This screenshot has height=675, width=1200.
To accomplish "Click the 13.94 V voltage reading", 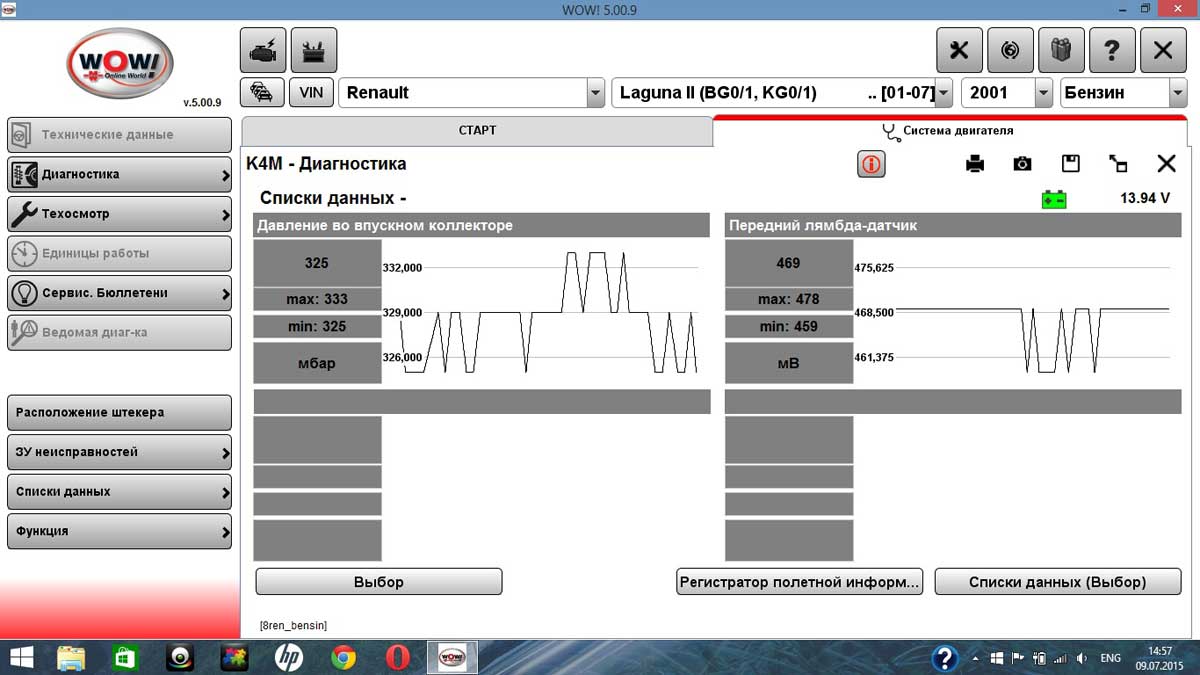I will [1145, 198].
